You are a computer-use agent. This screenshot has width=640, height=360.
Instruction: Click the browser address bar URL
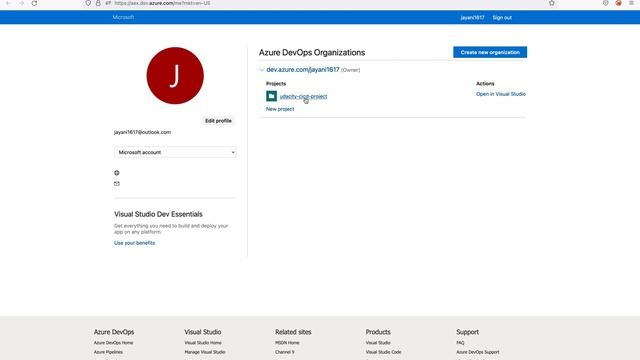pyautogui.click(x=162, y=3)
